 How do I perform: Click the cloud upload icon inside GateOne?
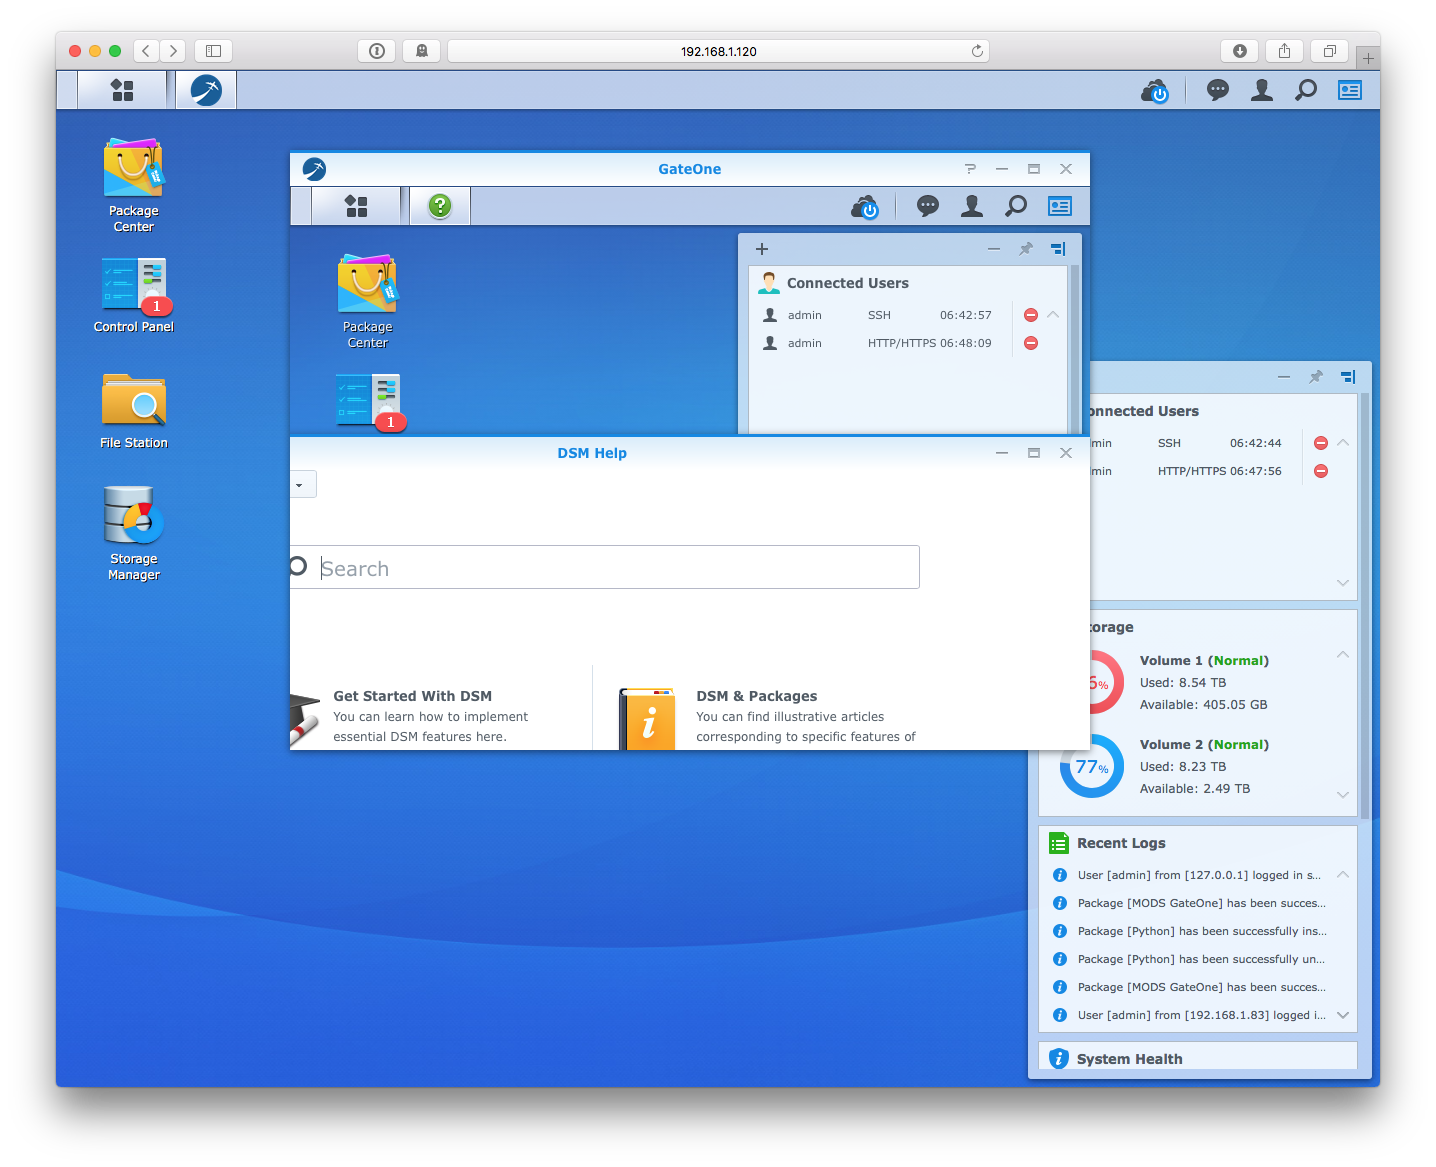[865, 207]
